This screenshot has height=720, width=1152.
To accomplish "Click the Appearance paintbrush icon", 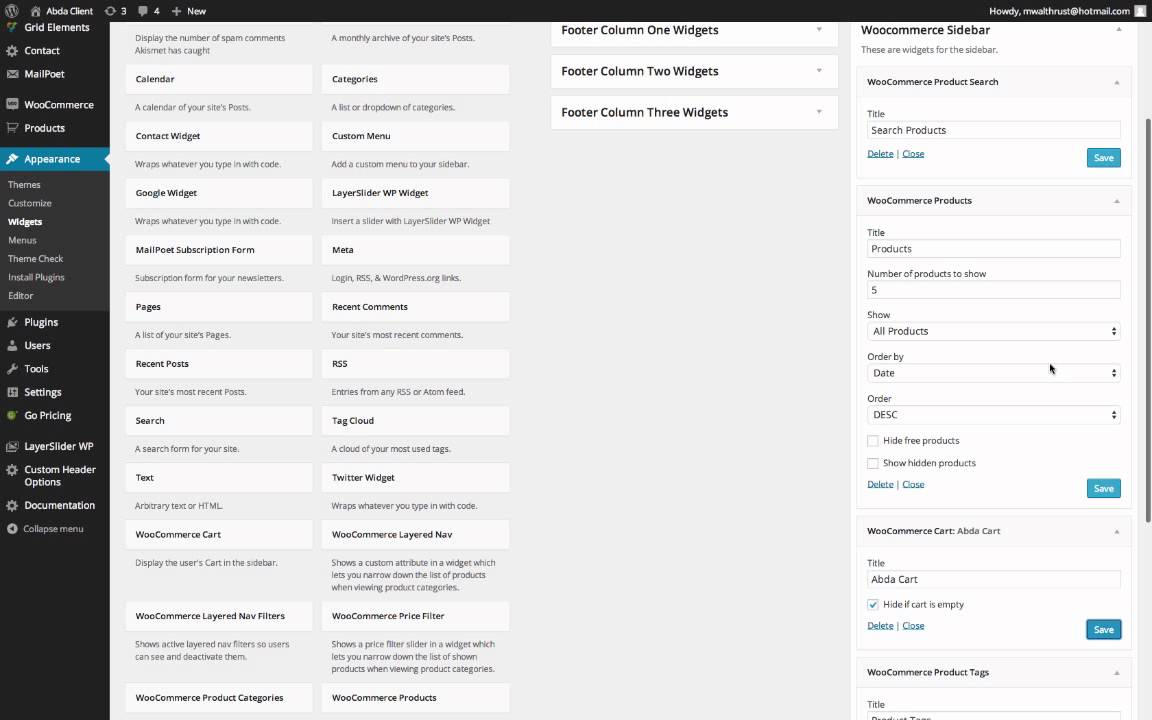I will [x=12, y=159].
